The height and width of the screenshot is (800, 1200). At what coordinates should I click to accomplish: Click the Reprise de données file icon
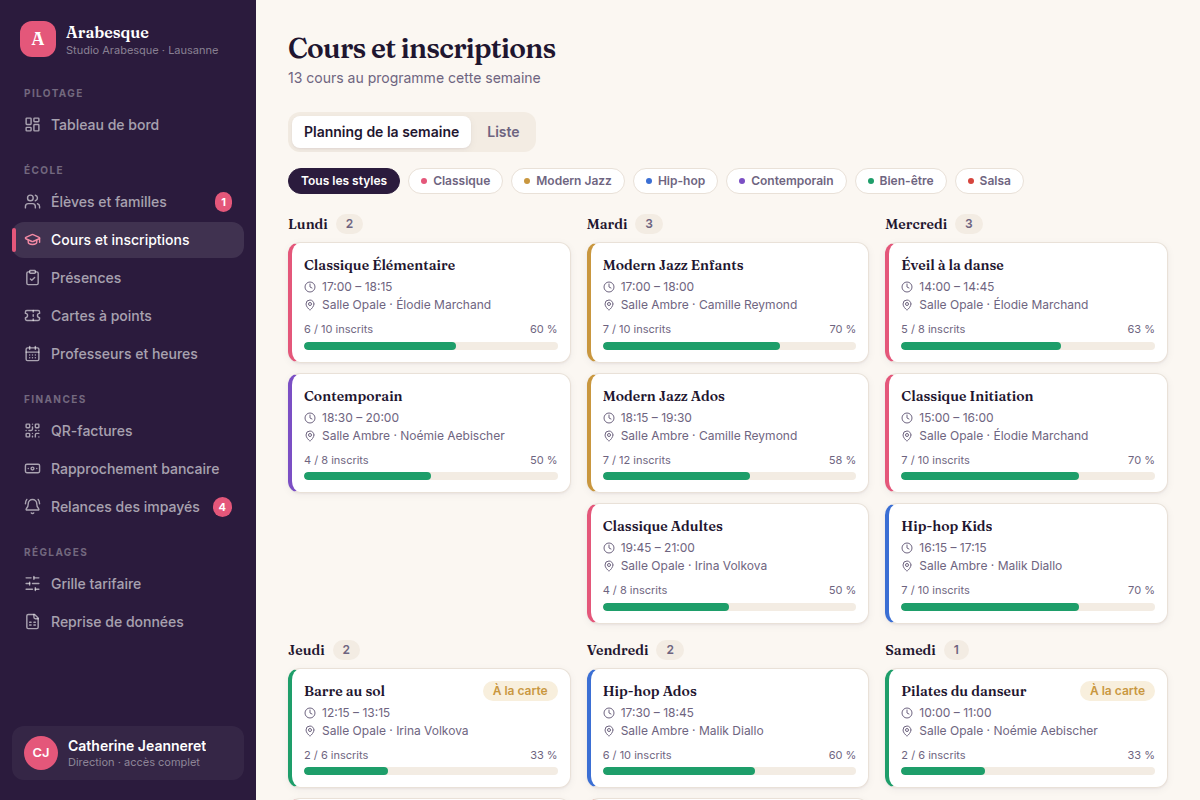point(32,622)
